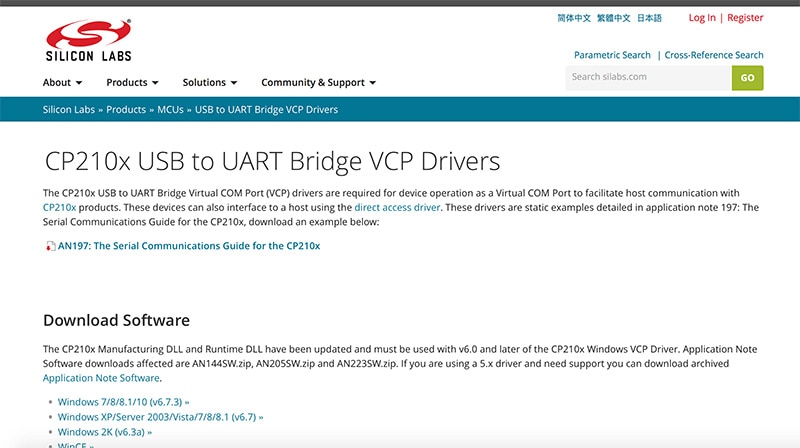Screen dimensions: 800x448
Task: Expand the About menu
Action: [62, 82]
